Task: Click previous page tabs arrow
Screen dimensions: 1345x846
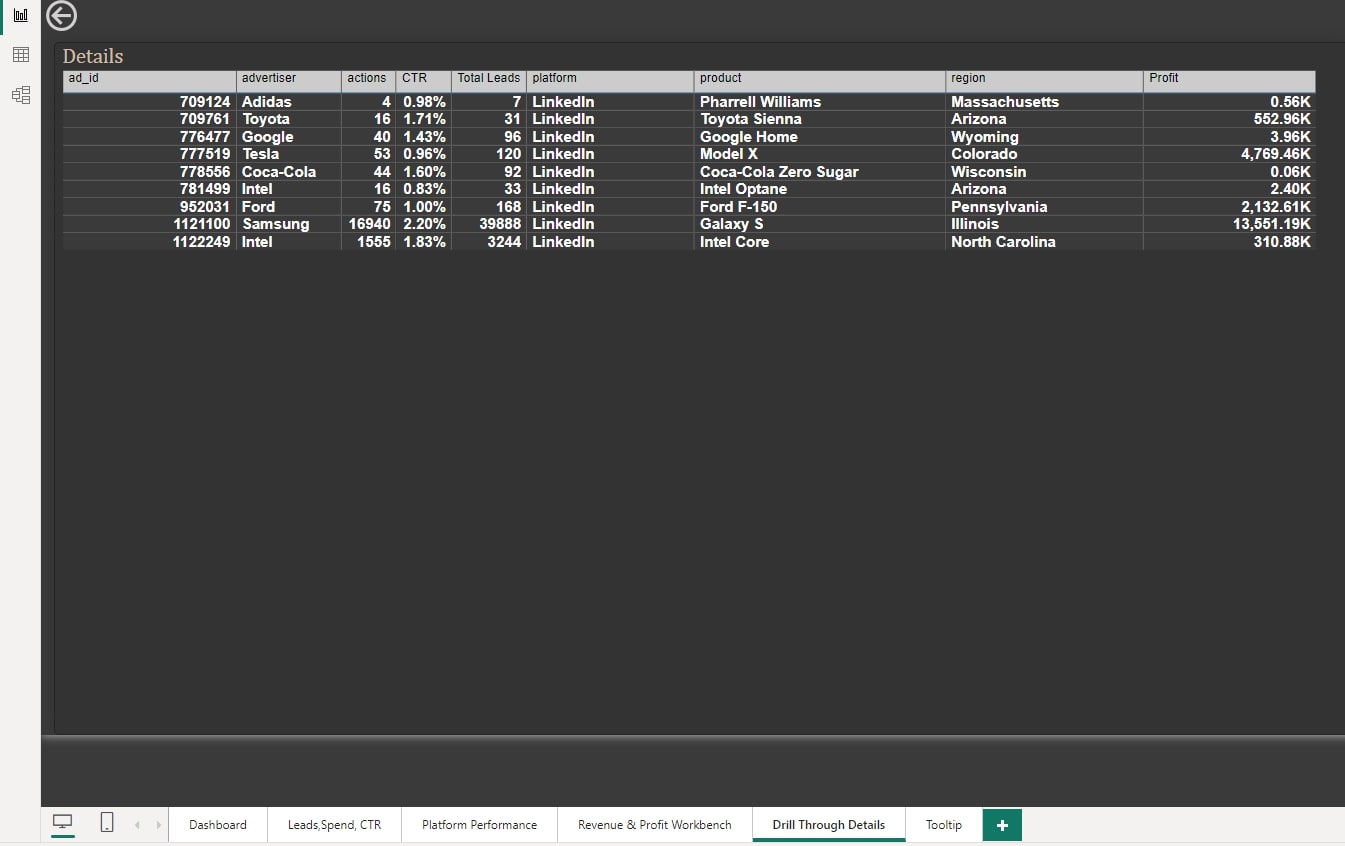Action: point(137,825)
